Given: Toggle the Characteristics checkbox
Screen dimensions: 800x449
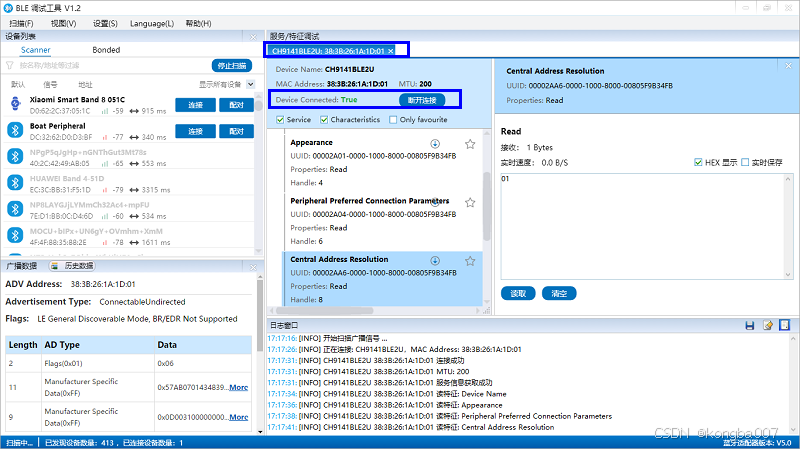Looking at the screenshot, I should pyautogui.click(x=324, y=119).
